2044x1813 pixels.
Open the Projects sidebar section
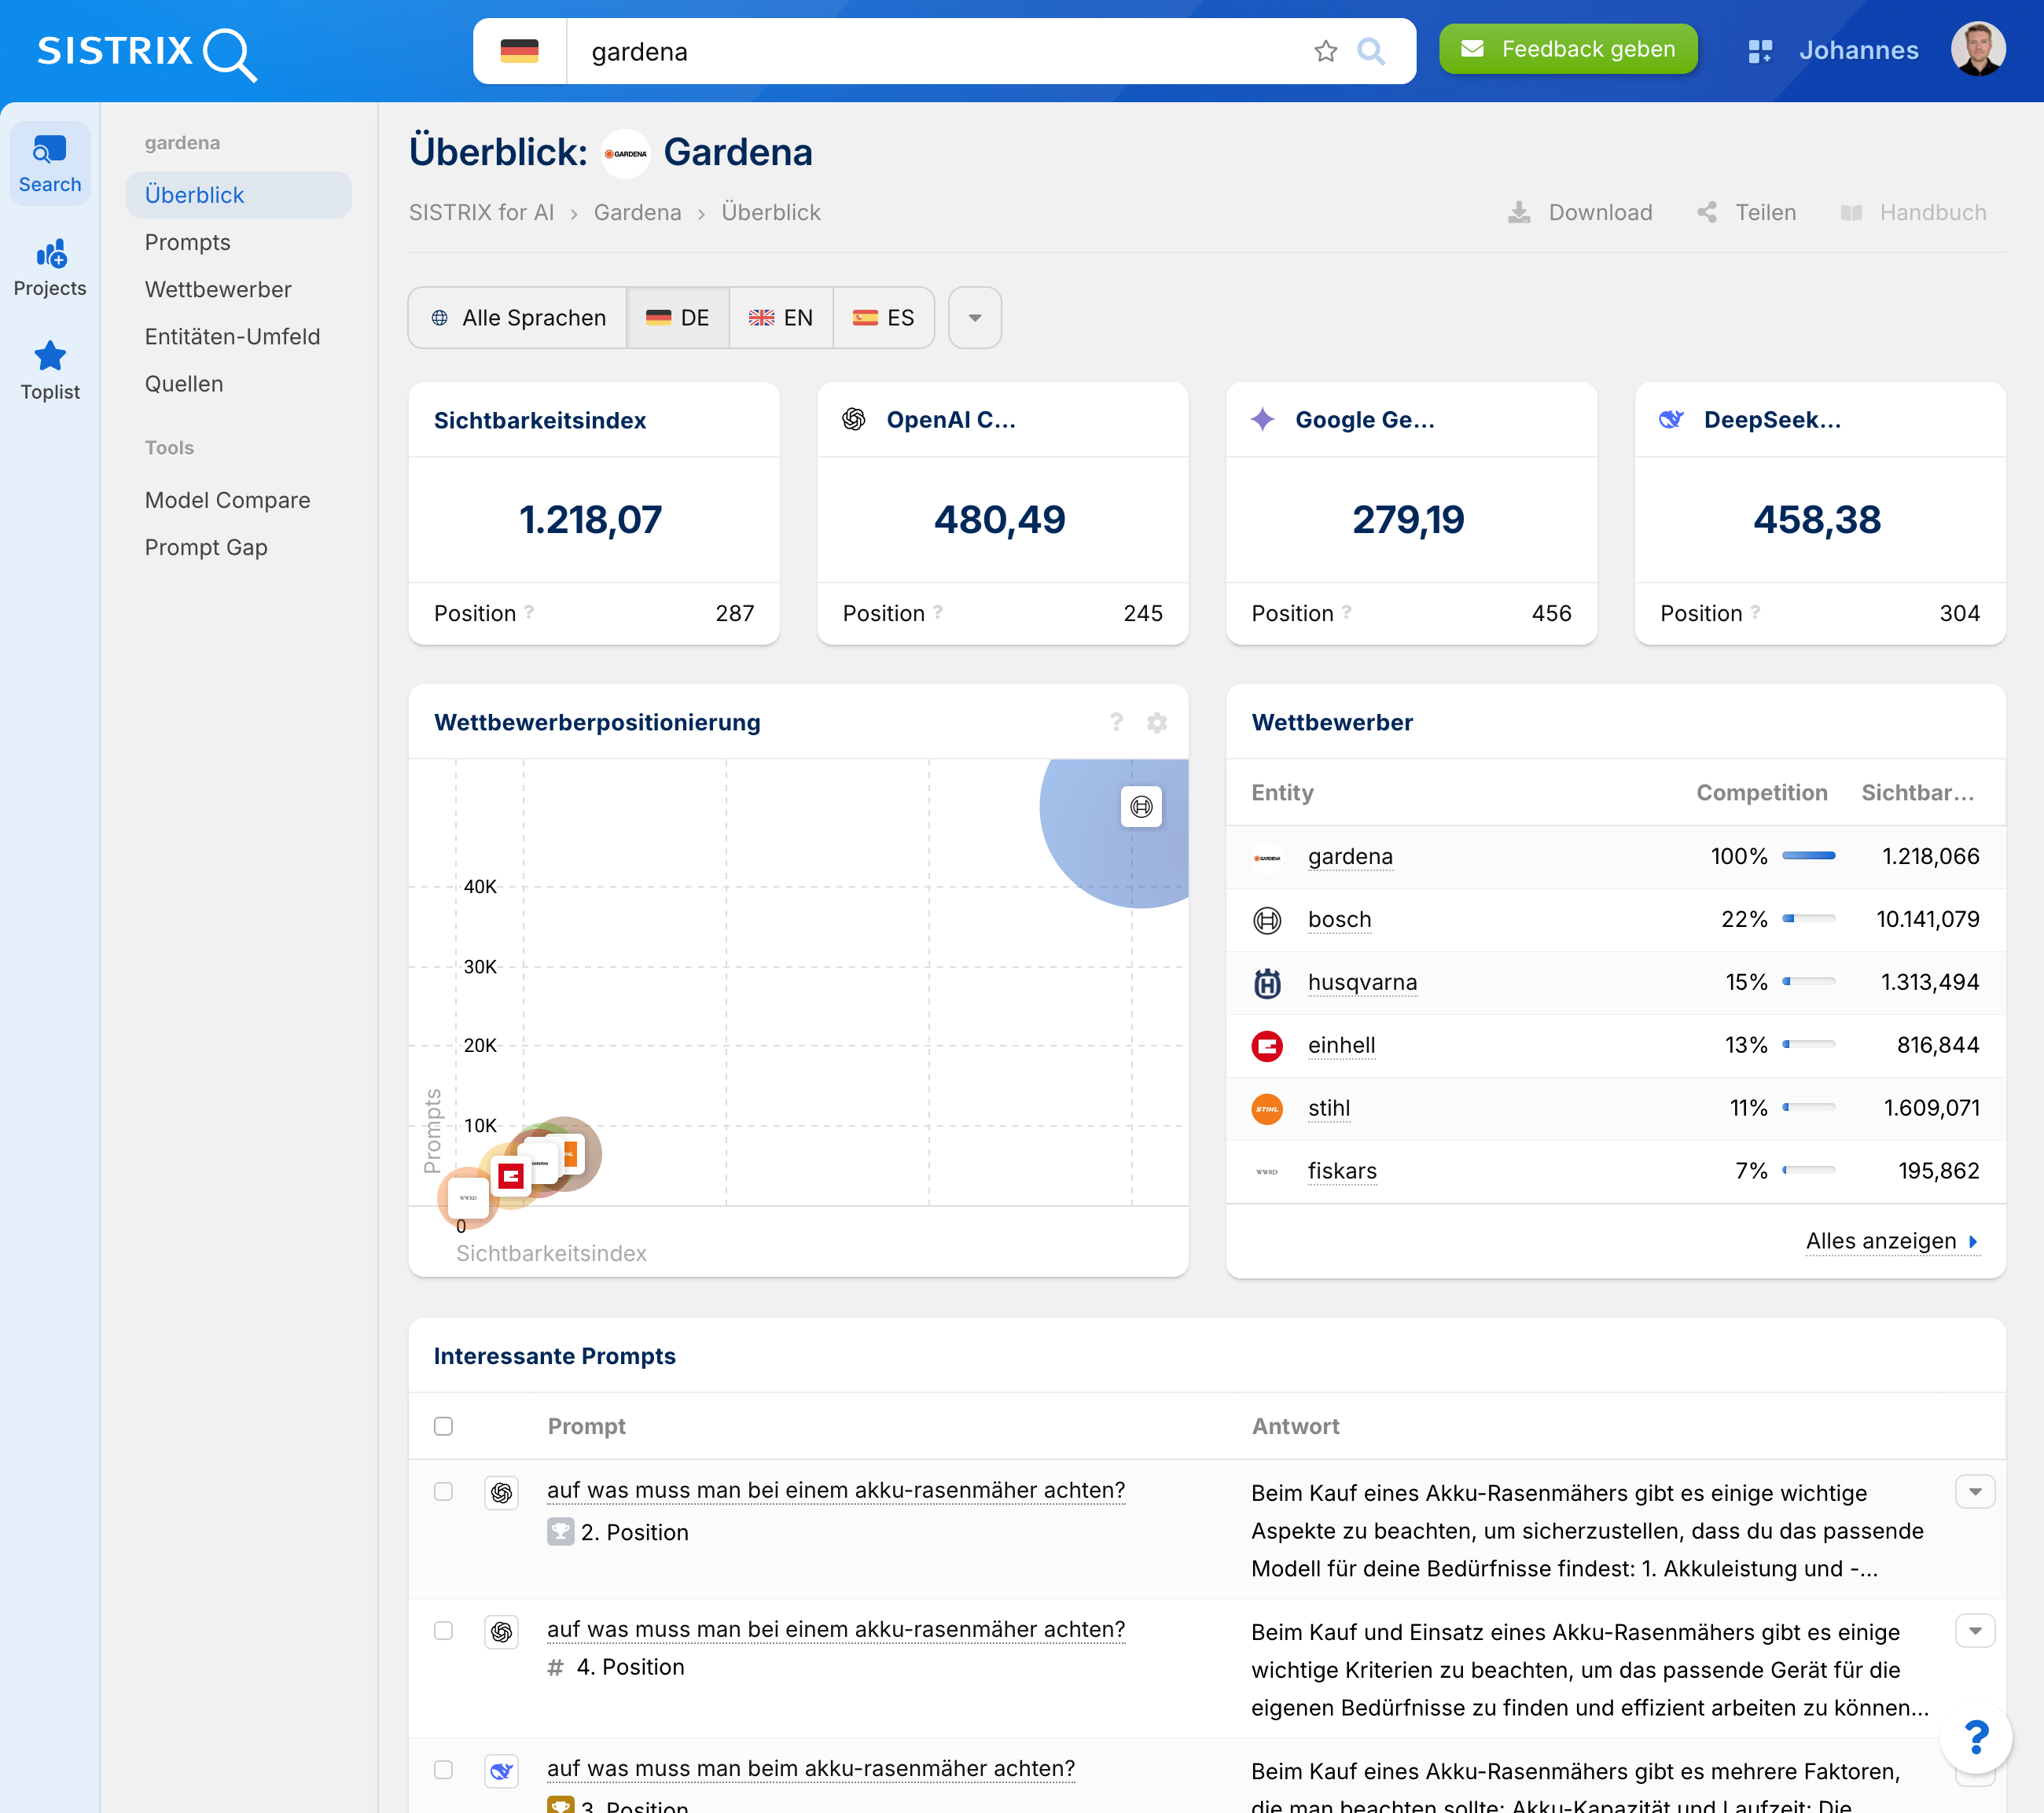(50, 268)
